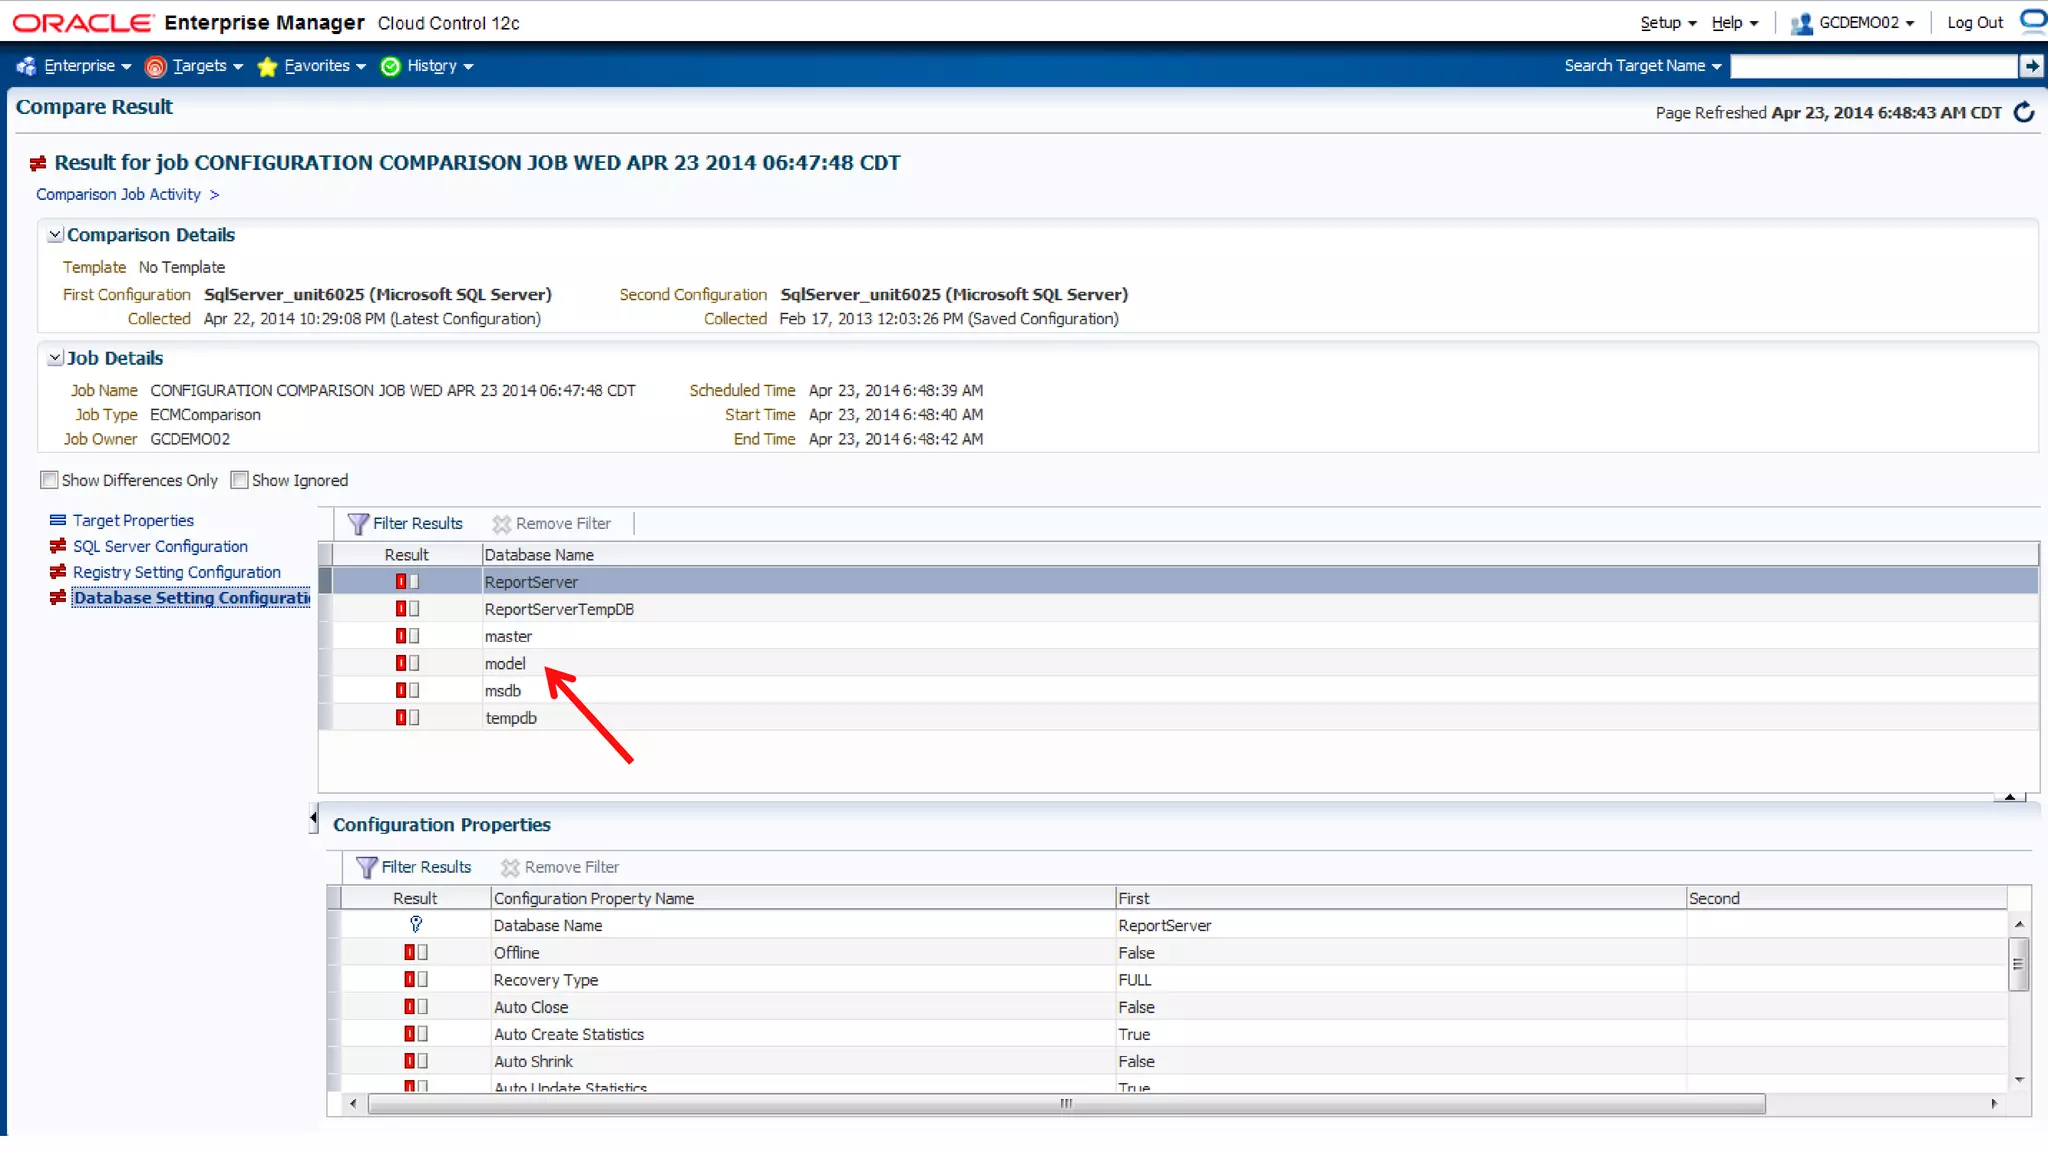Open the Favorites menu

click(x=312, y=66)
